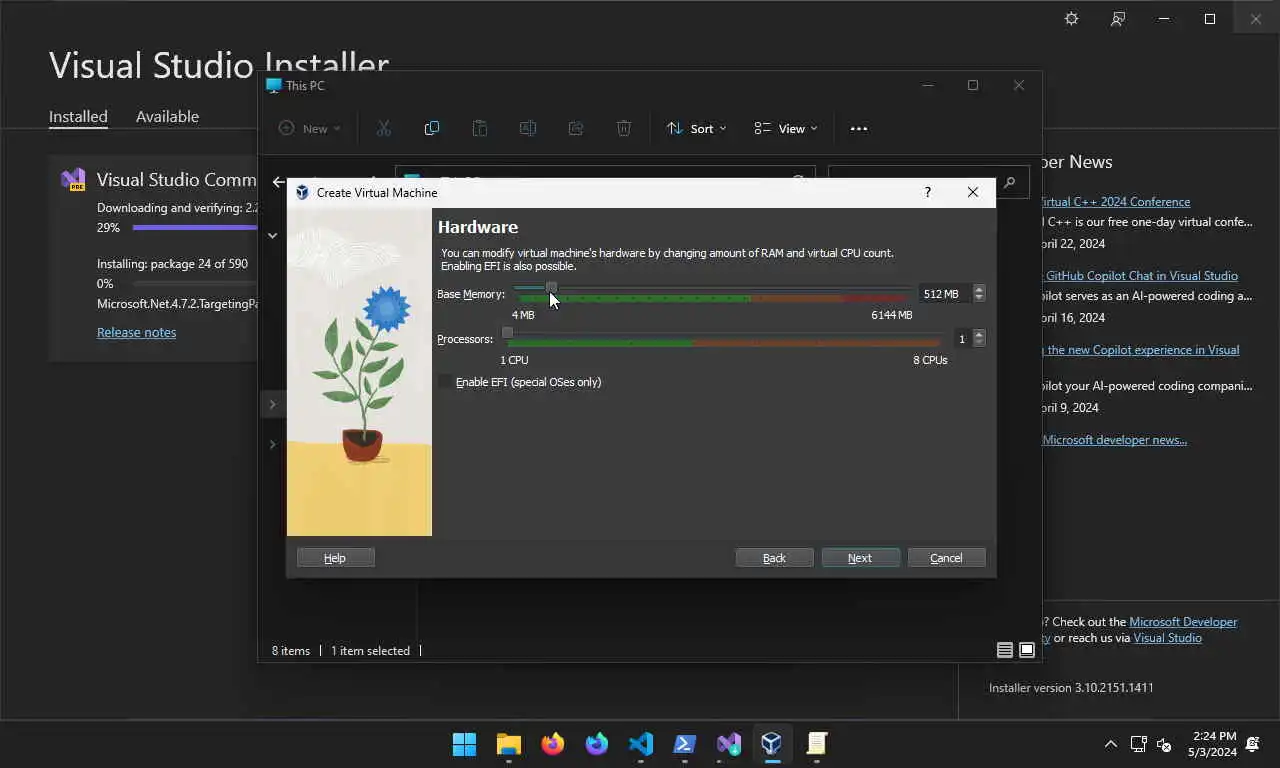Click the question mark help icon in dialog title
This screenshot has height=768, width=1280.
coord(927,192)
